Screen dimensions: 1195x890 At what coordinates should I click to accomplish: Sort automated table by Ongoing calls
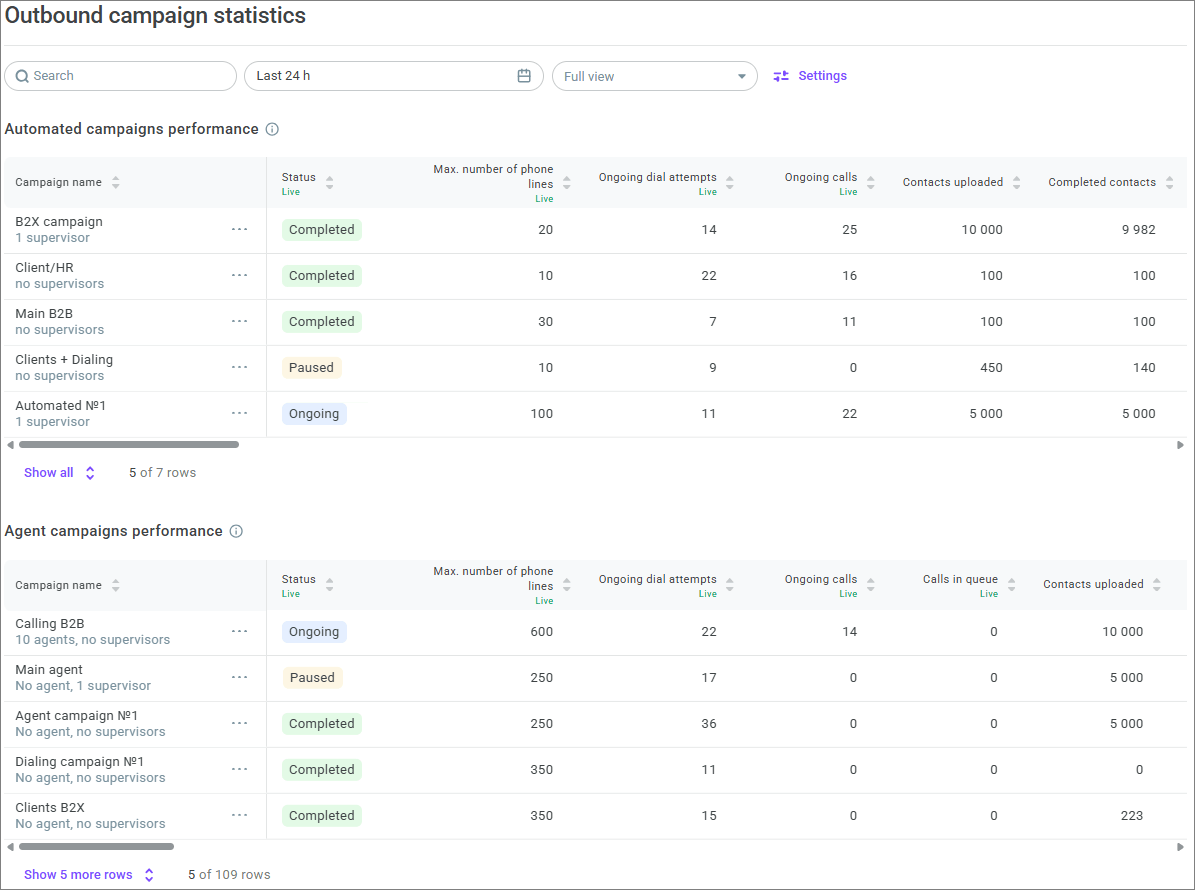[x=870, y=182]
